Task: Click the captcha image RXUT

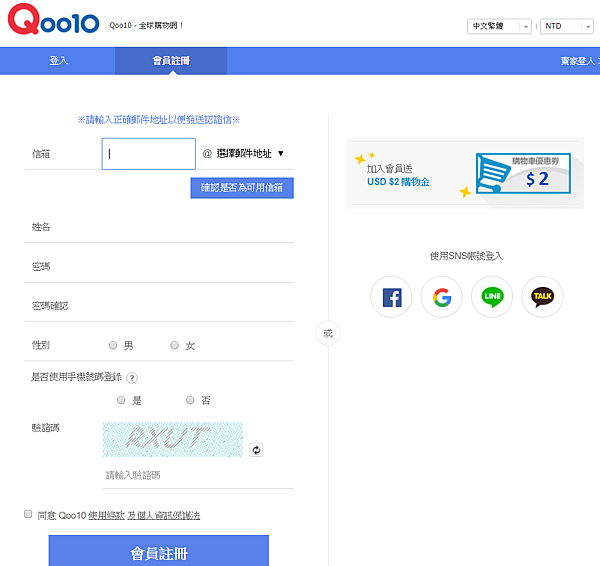Action: point(173,439)
